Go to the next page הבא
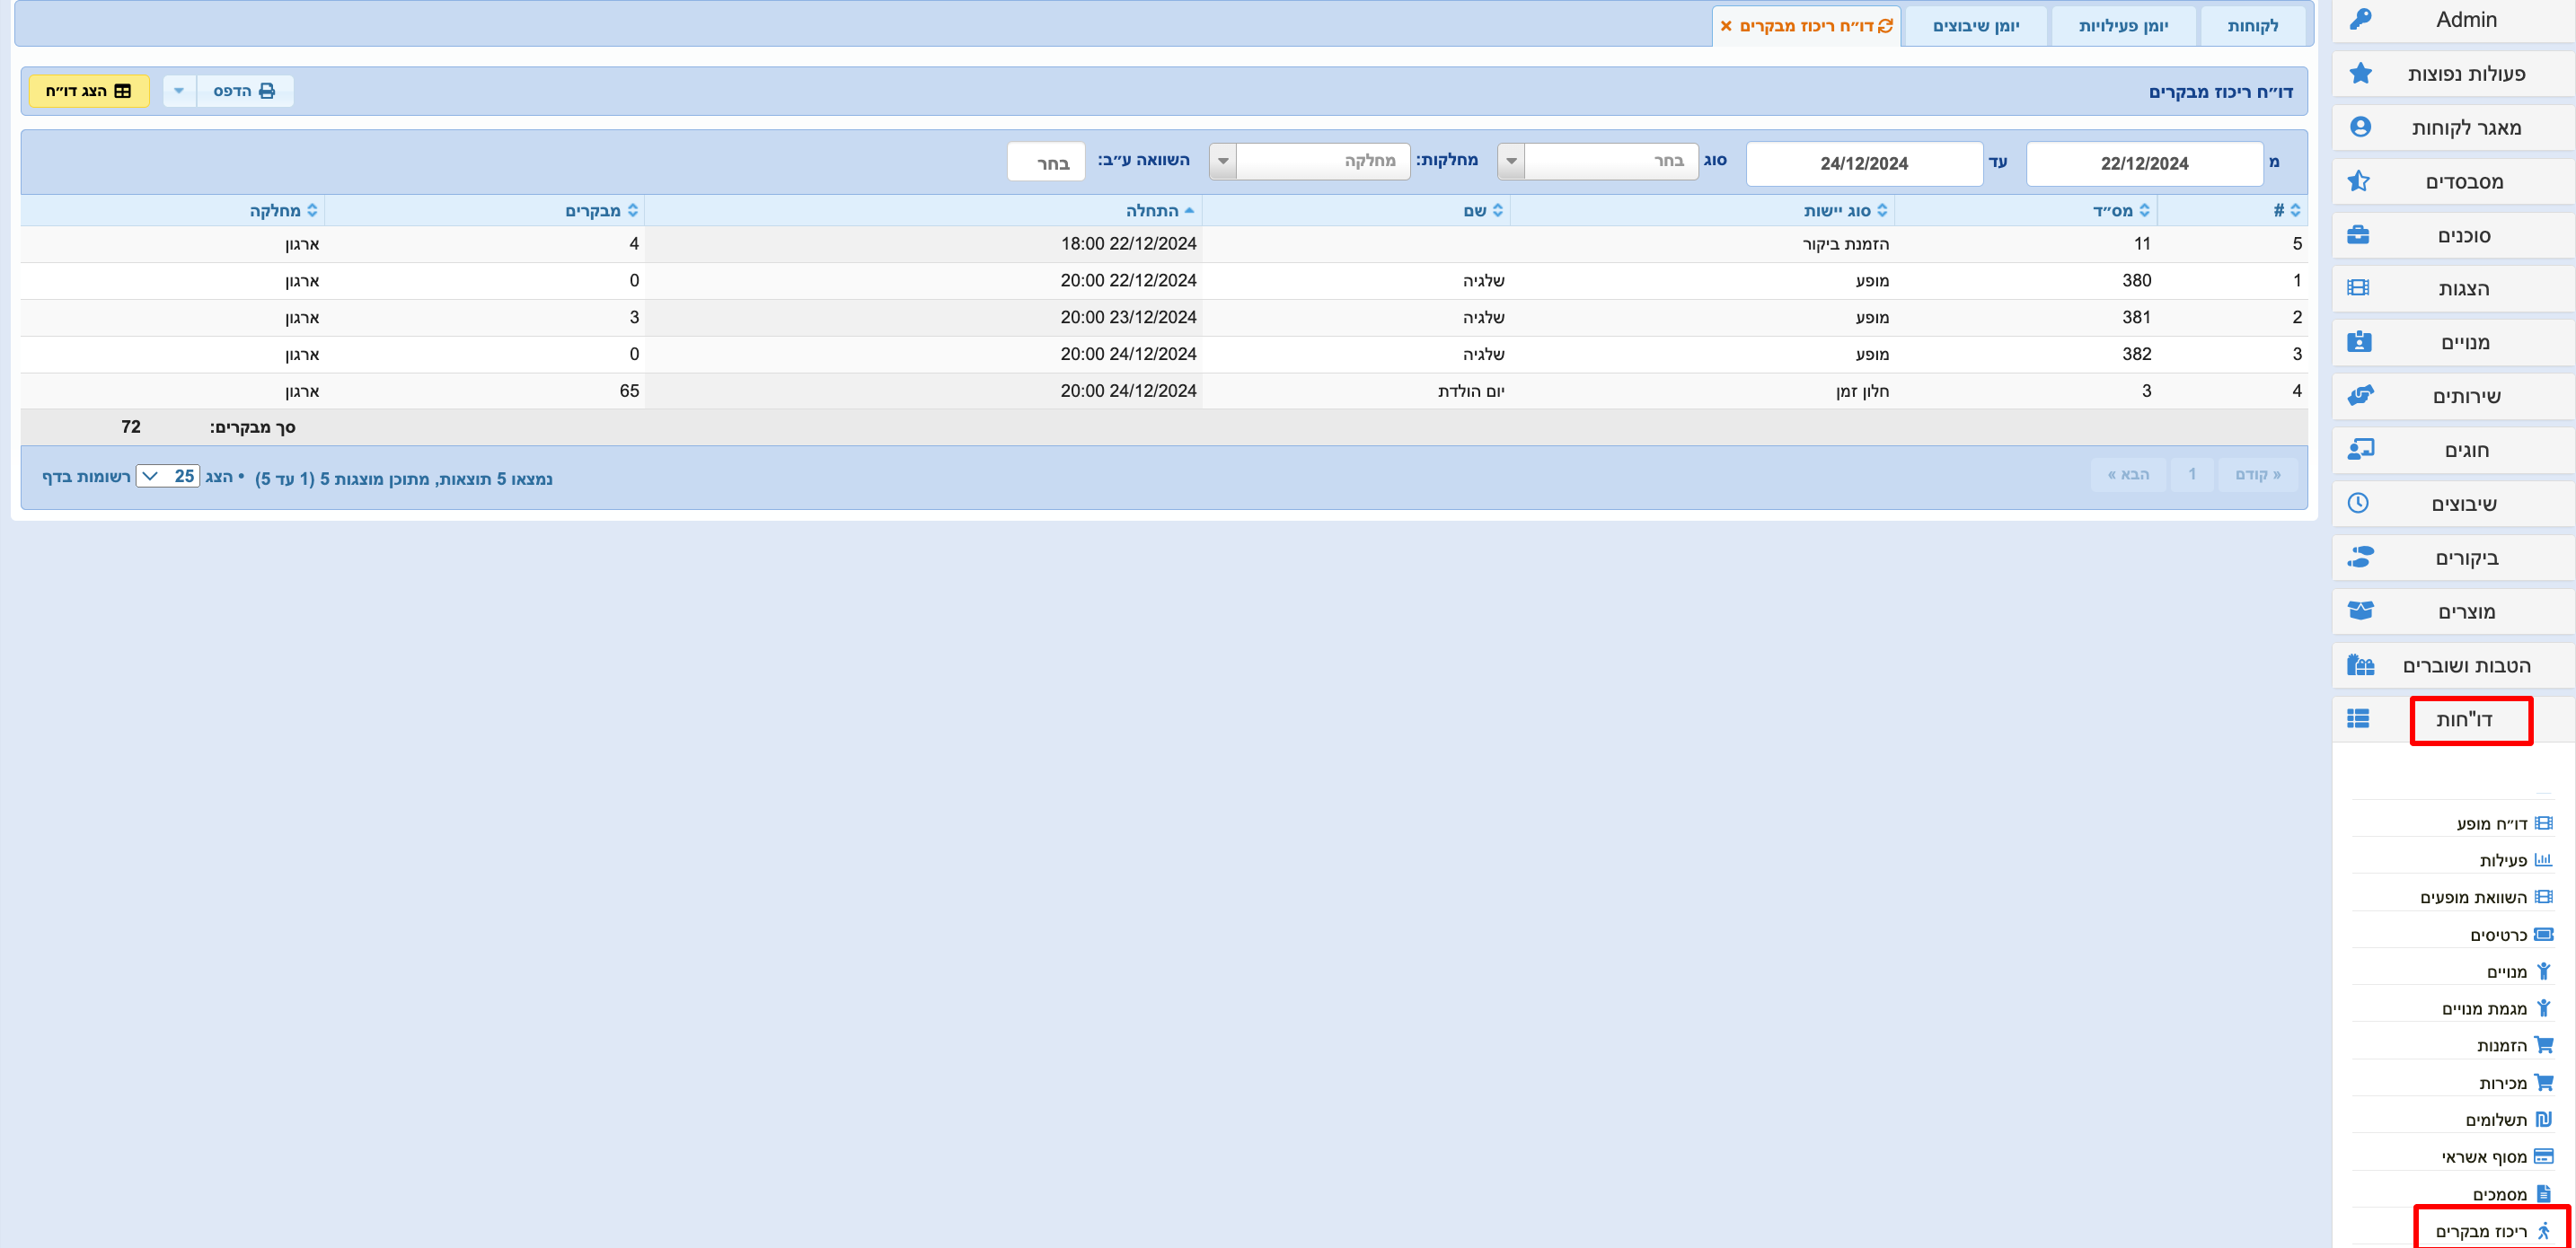The image size is (2576, 1248). pos(2128,475)
